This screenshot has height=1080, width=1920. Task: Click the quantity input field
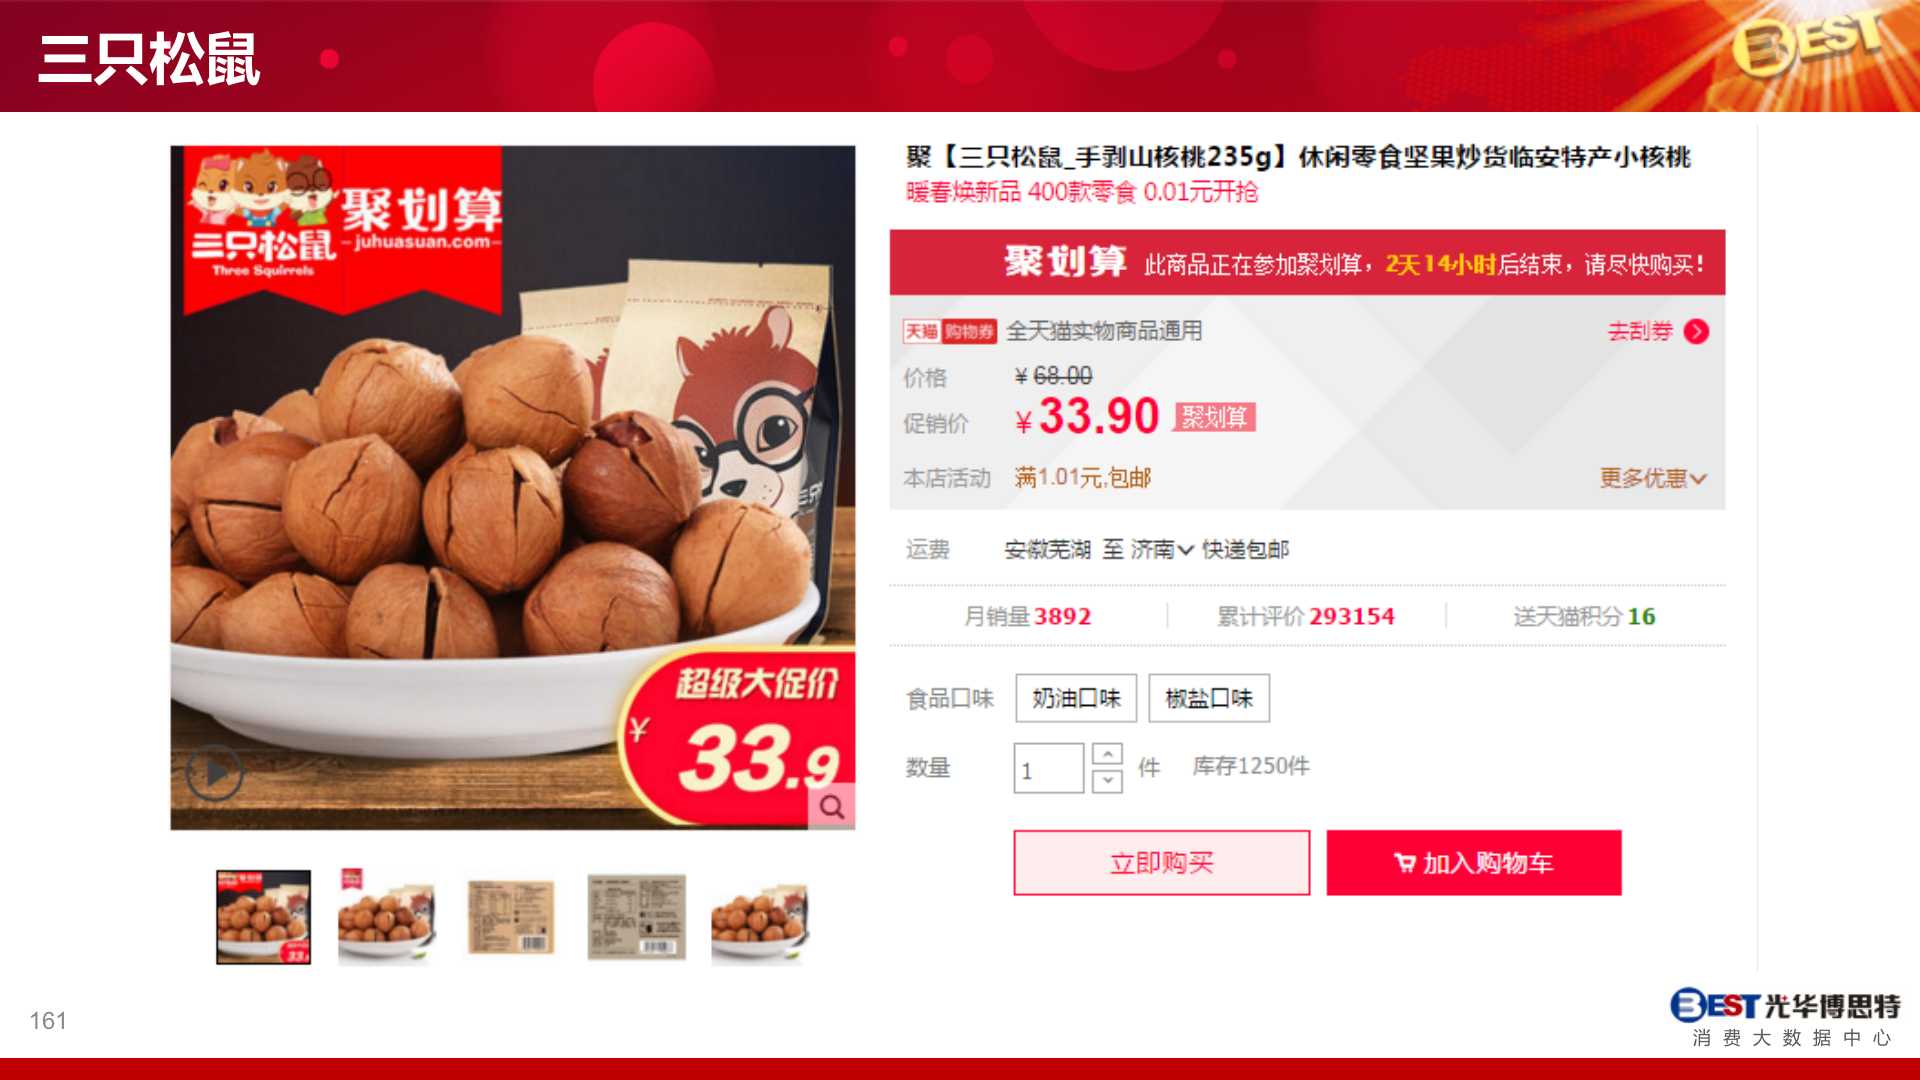coord(1048,768)
